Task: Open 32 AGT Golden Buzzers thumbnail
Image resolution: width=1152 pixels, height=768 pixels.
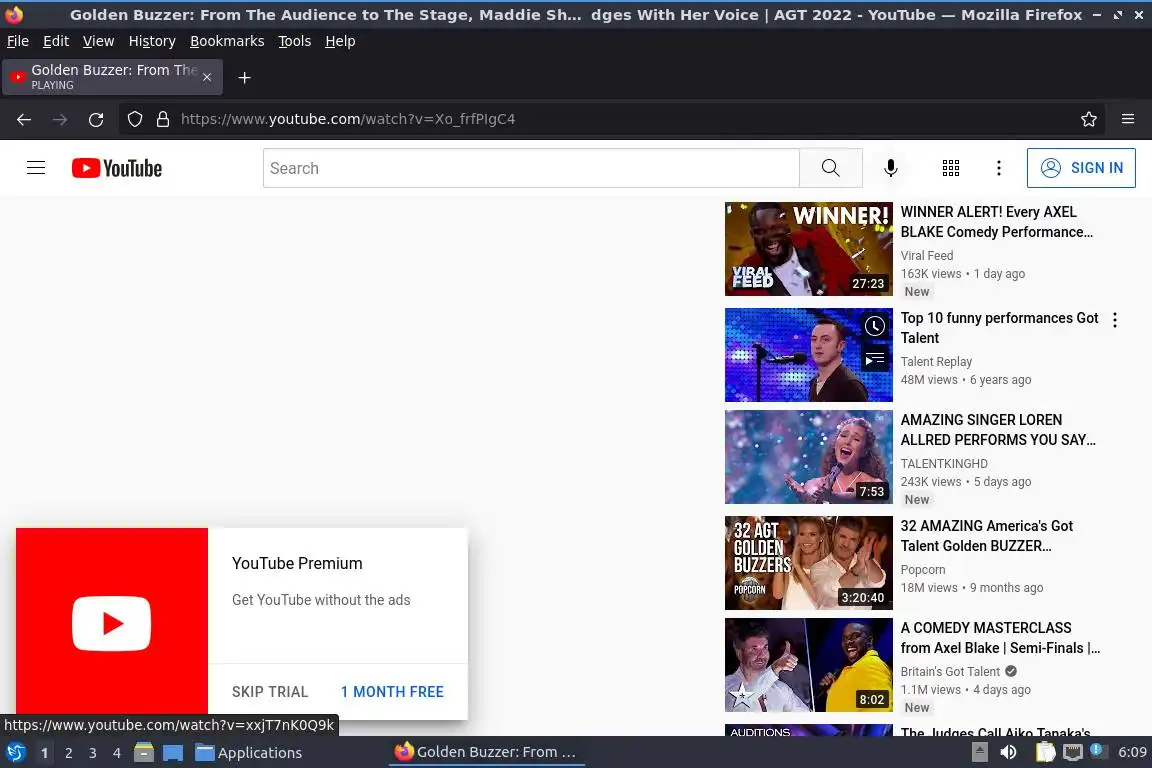Action: point(809,563)
